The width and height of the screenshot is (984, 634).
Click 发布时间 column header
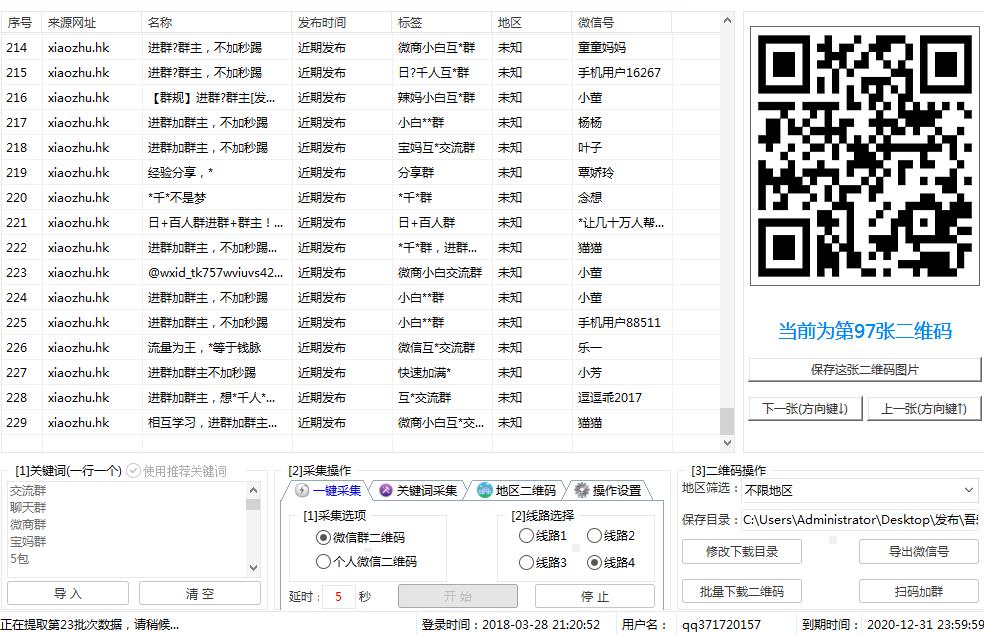[342, 23]
